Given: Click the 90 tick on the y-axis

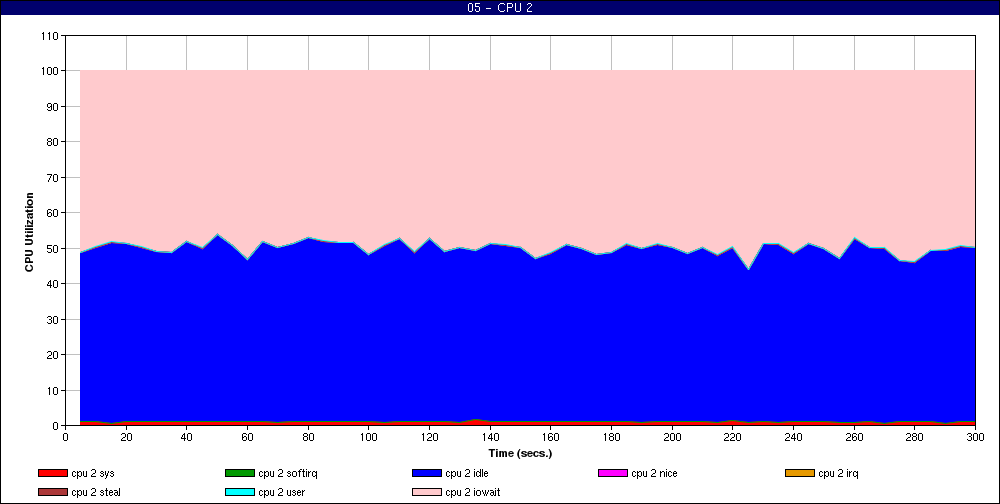Looking at the screenshot, I should point(52,107).
